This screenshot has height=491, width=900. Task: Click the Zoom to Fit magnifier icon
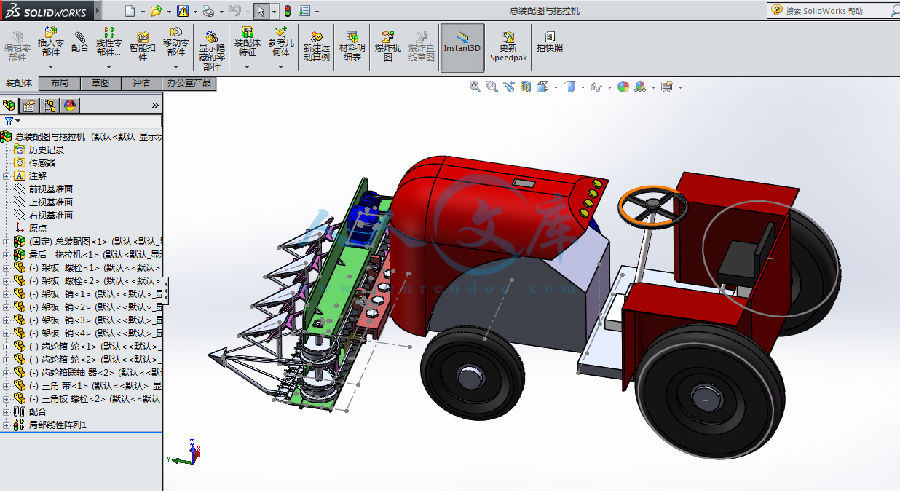[475, 87]
